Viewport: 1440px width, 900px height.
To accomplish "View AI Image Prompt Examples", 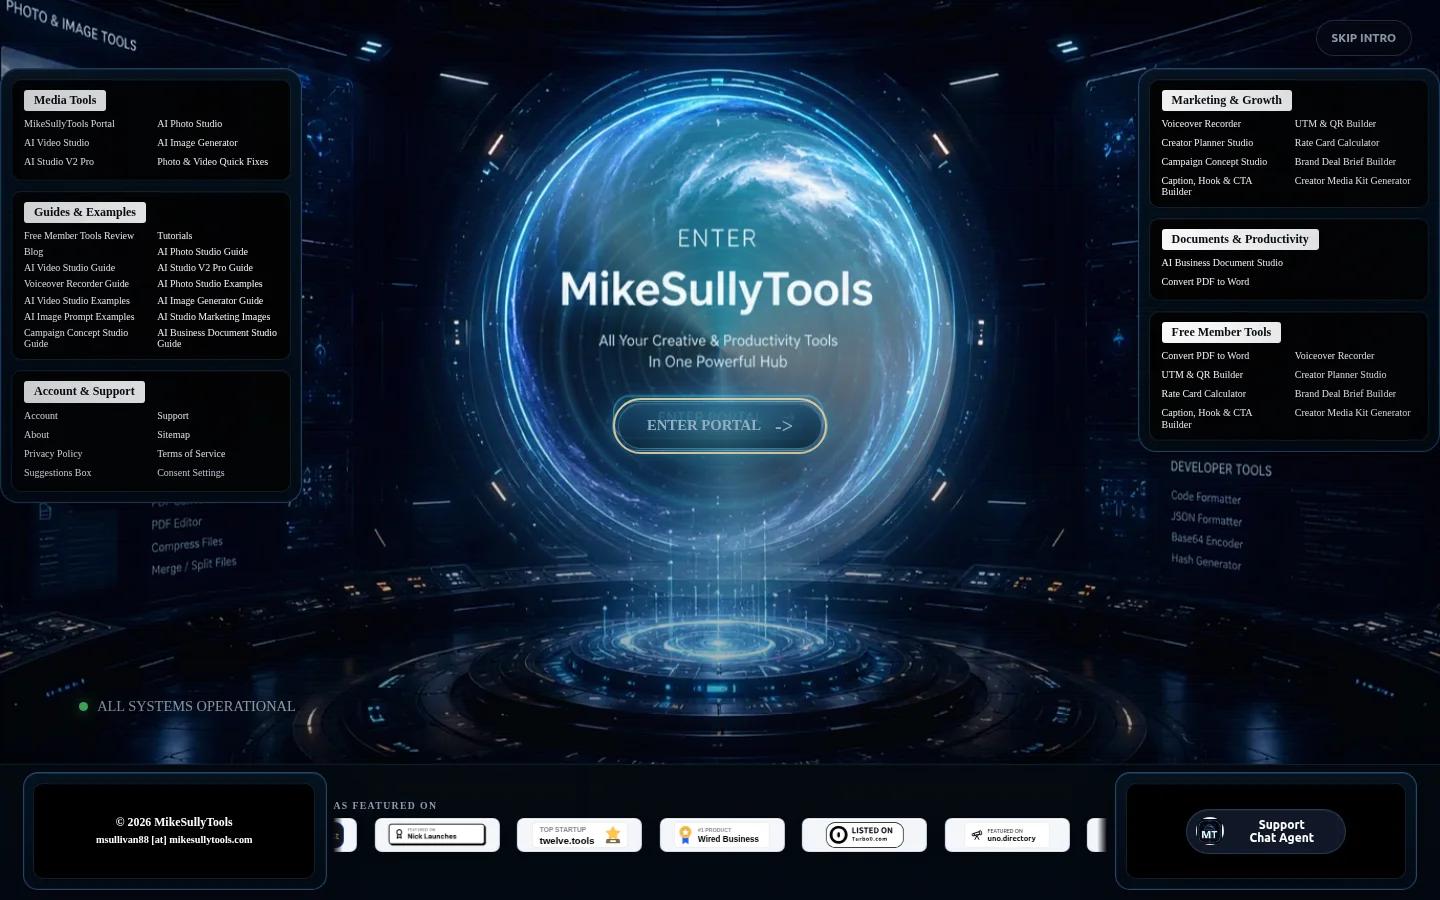I will pyautogui.click(x=79, y=317).
